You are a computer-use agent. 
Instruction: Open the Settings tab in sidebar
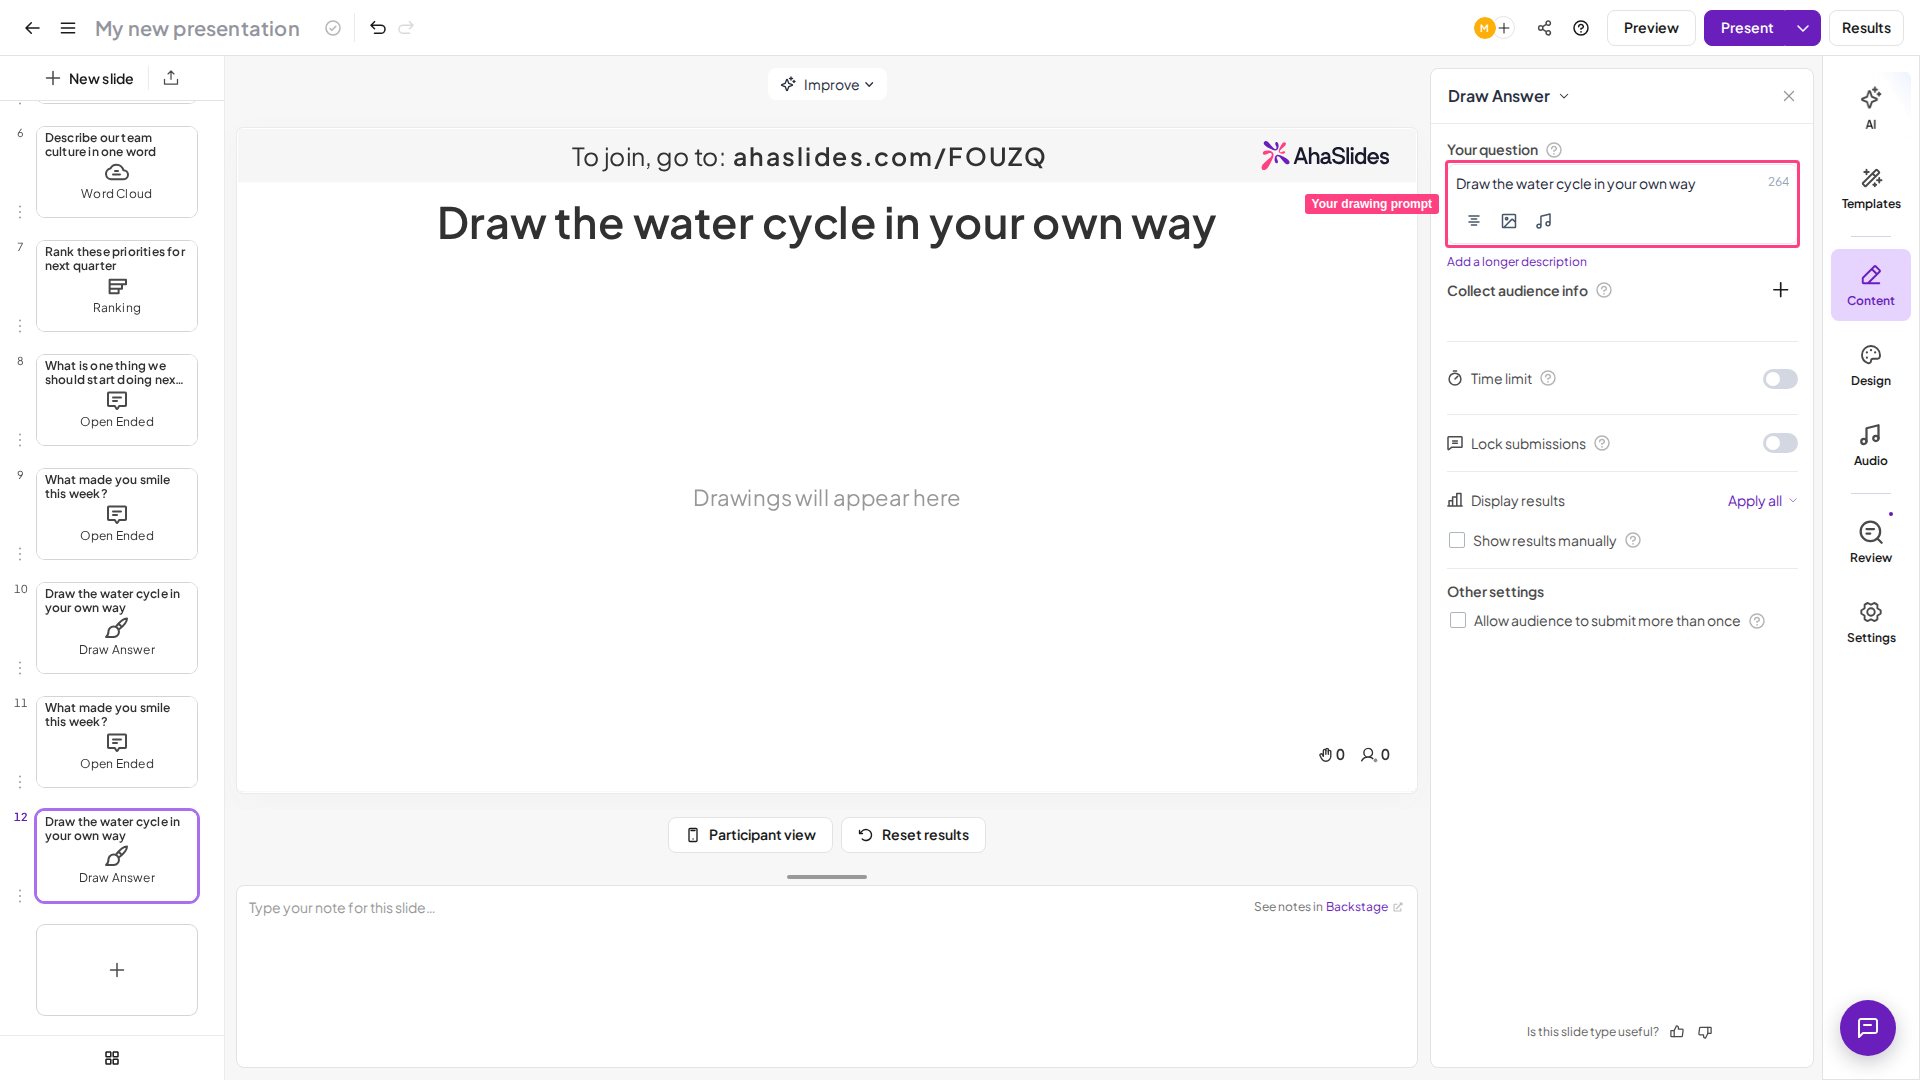[1871, 622]
